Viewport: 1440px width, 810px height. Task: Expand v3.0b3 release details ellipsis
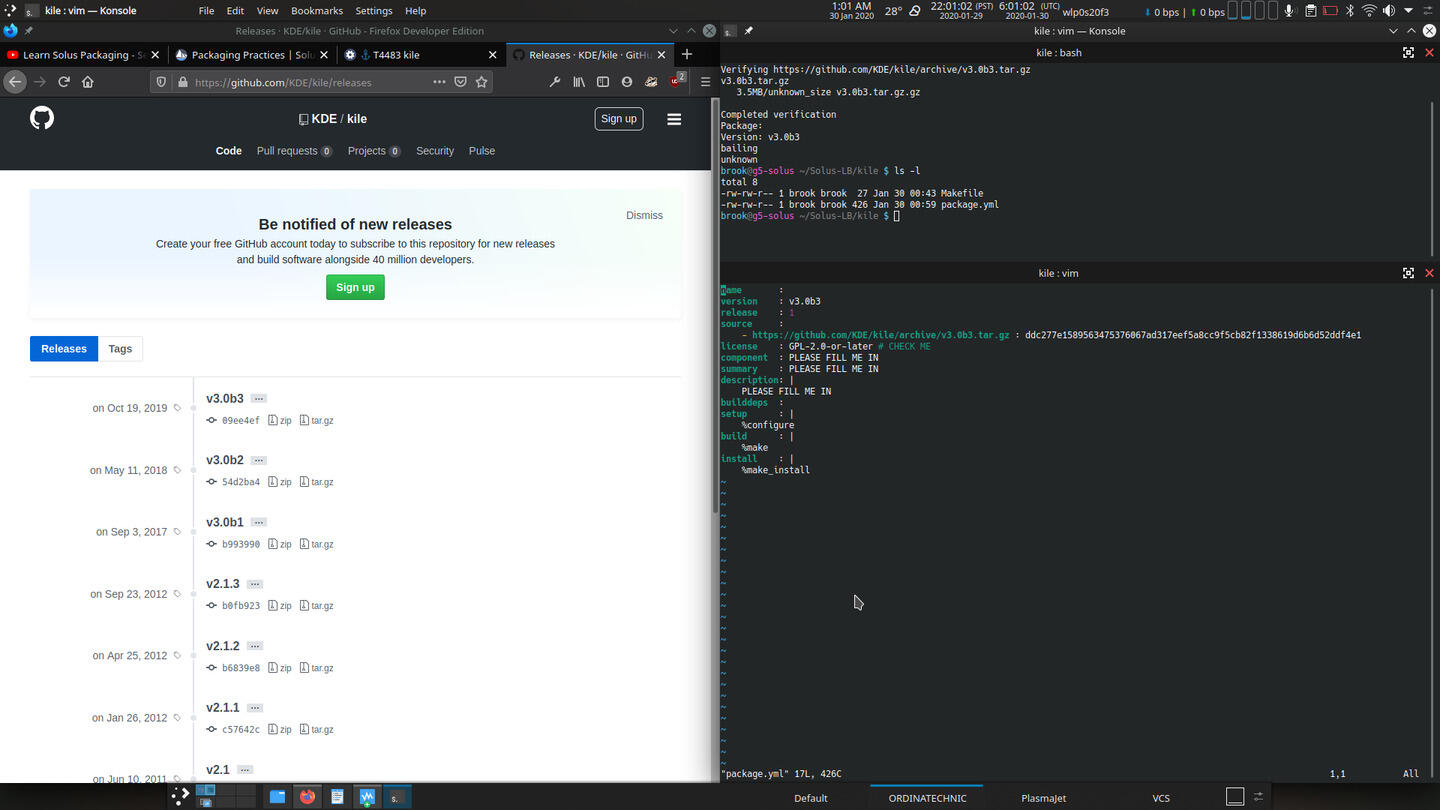(x=259, y=399)
